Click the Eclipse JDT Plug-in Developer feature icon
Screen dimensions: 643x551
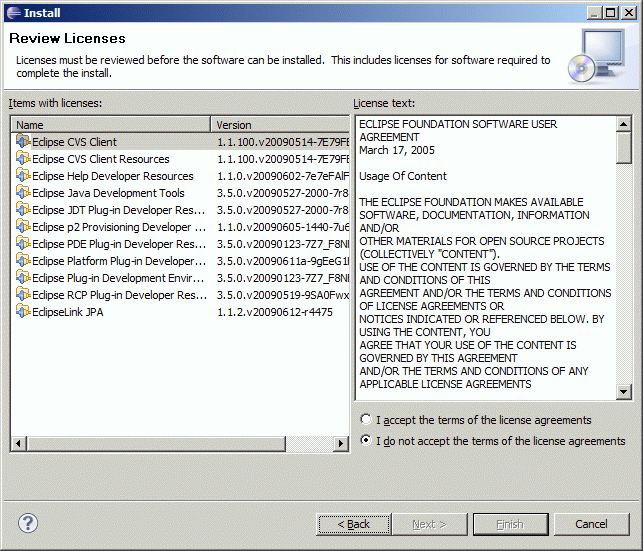pos(23,209)
